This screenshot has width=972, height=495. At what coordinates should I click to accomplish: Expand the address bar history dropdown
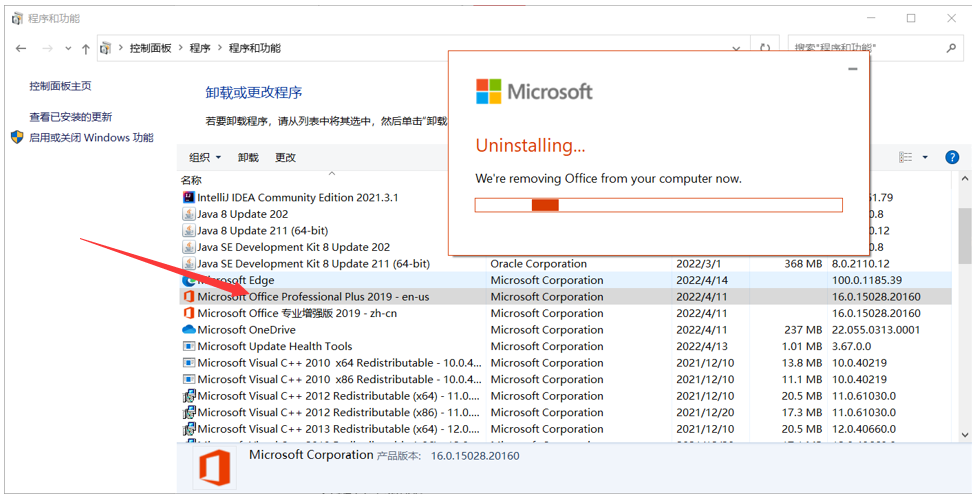point(736,48)
